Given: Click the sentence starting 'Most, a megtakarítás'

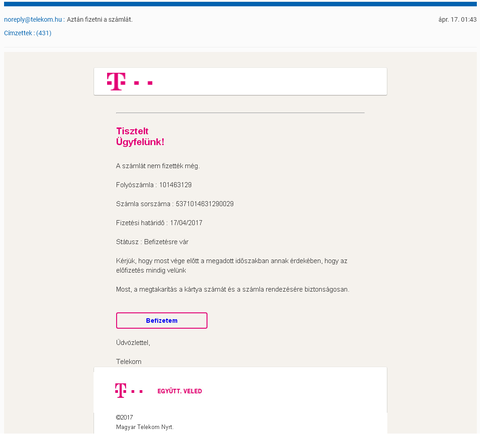Looking at the screenshot, I should click(x=232, y=289).
